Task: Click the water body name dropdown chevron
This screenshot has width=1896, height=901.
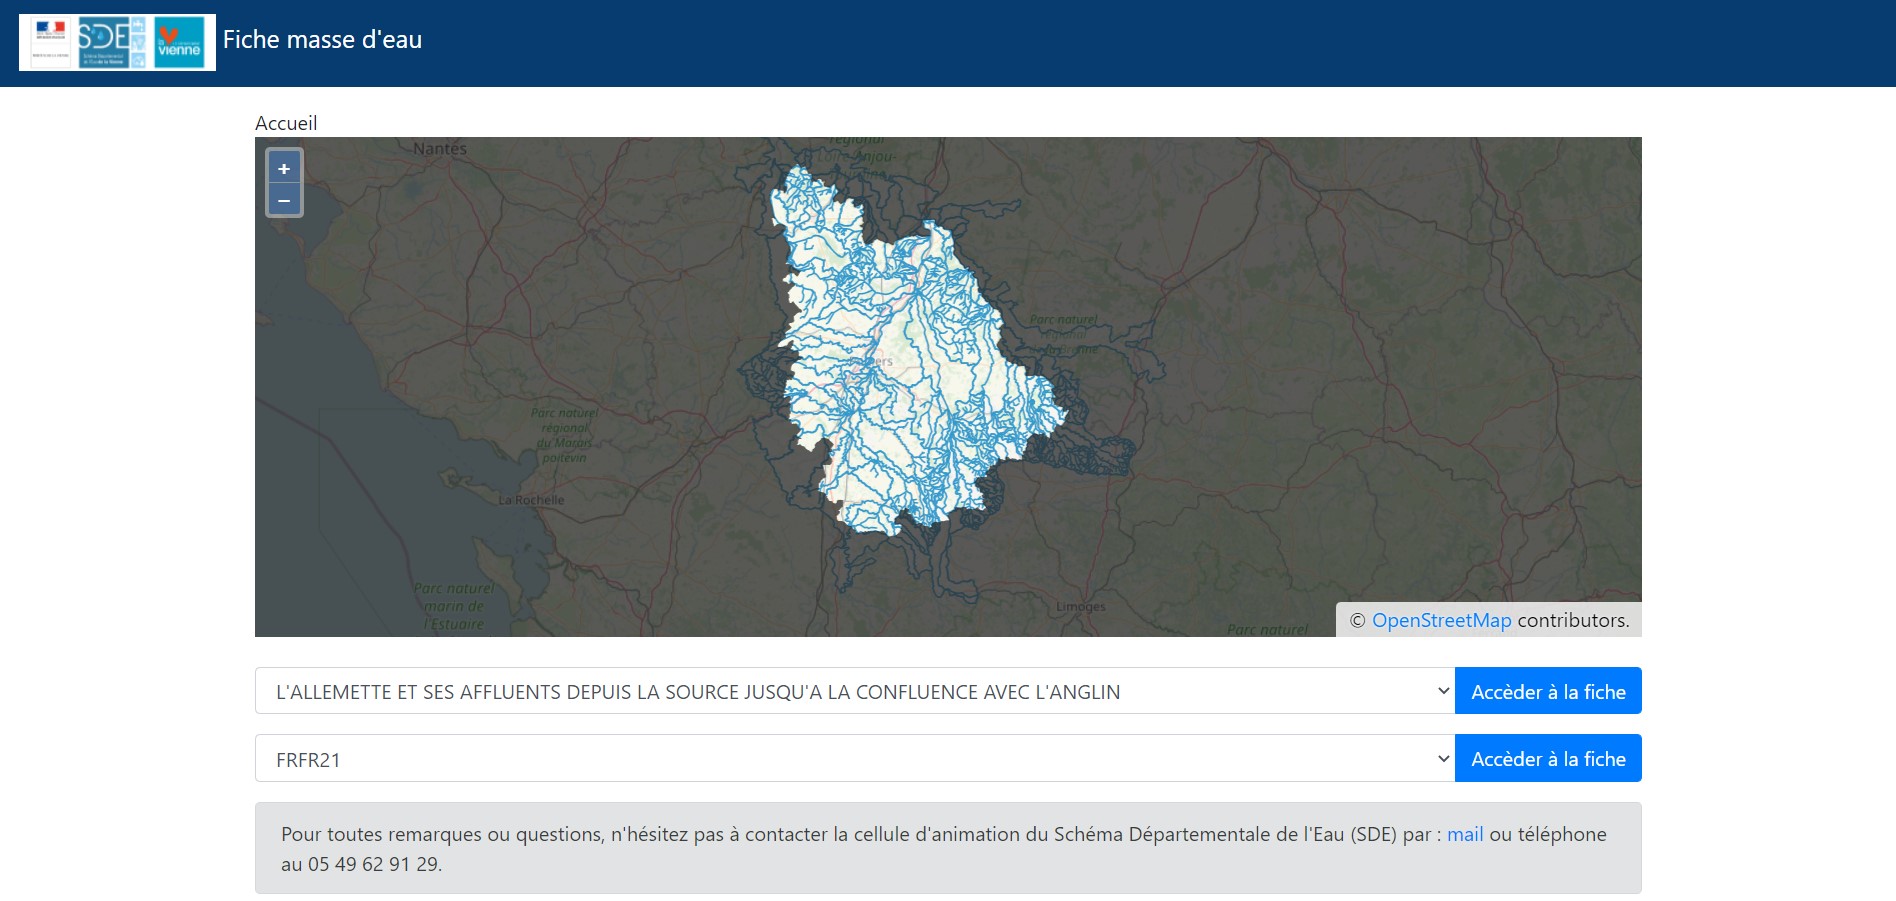Action: click(x=1442, y=691)
